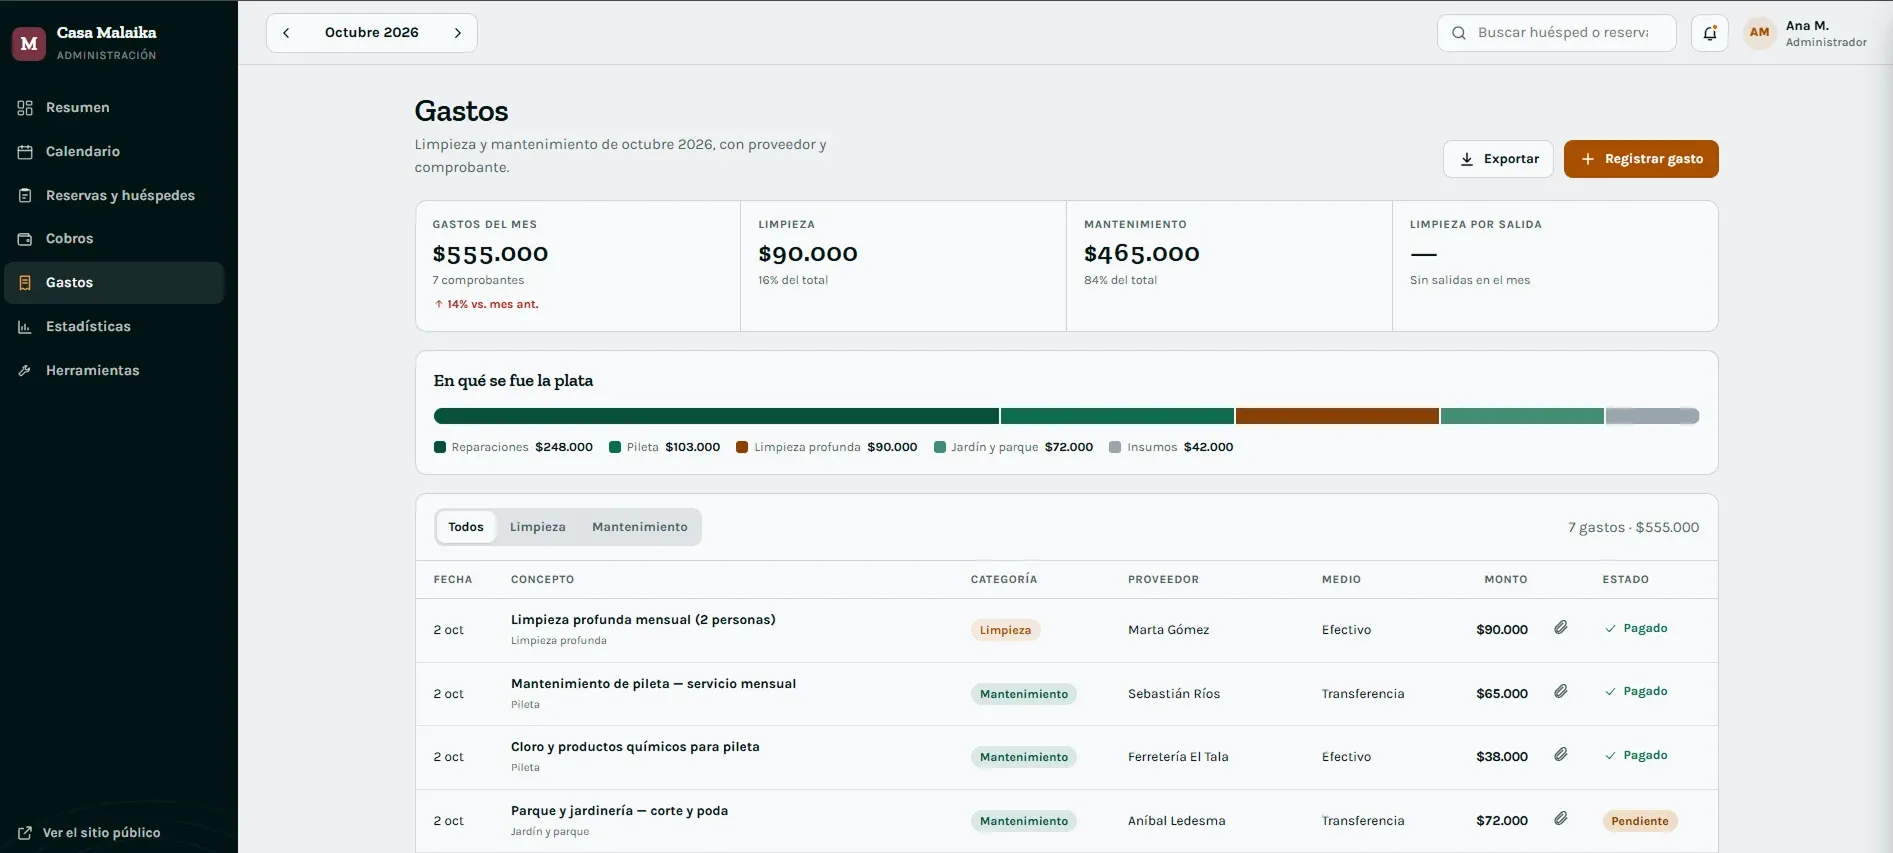1893x853 pixels.
Task: Go to Reservas y huéspedes section
Action: 114,196
